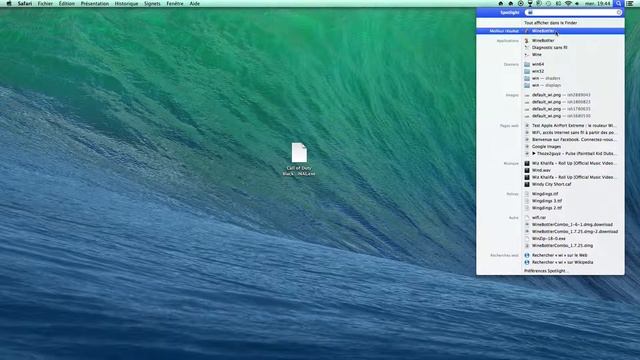Open the Présentation menu

coord(95,3)
